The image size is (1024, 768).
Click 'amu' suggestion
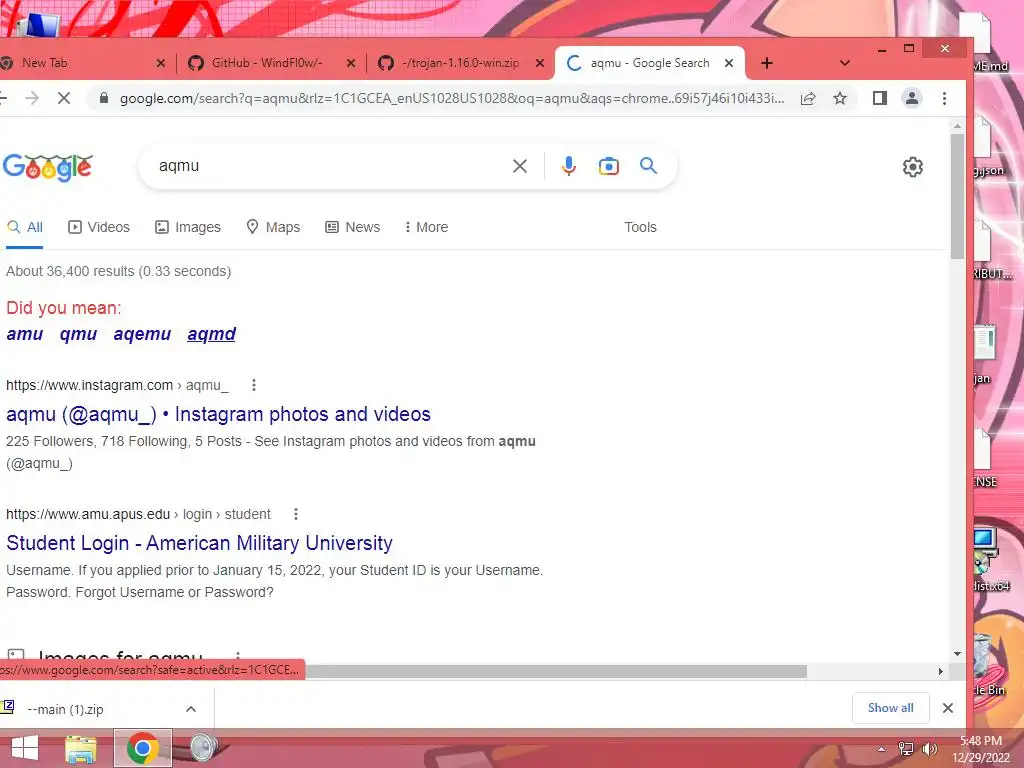pyautogui.click(x=25, y=334)
